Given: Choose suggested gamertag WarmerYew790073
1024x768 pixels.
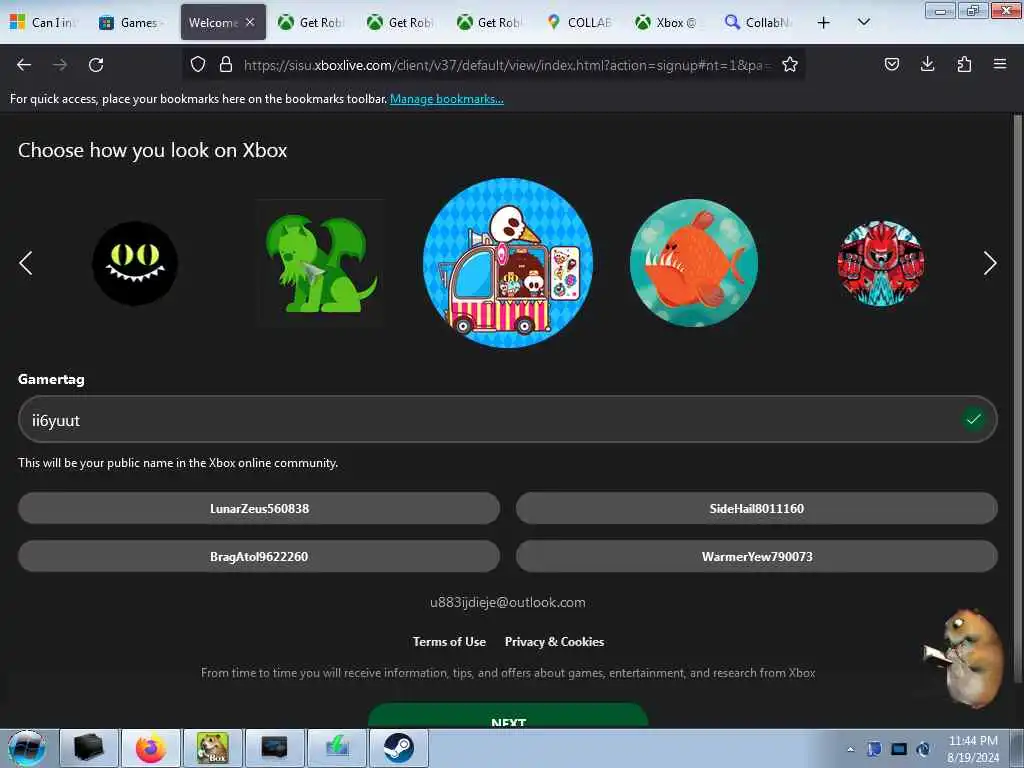Looking at the screenshot, I should [x=757, y=556].
